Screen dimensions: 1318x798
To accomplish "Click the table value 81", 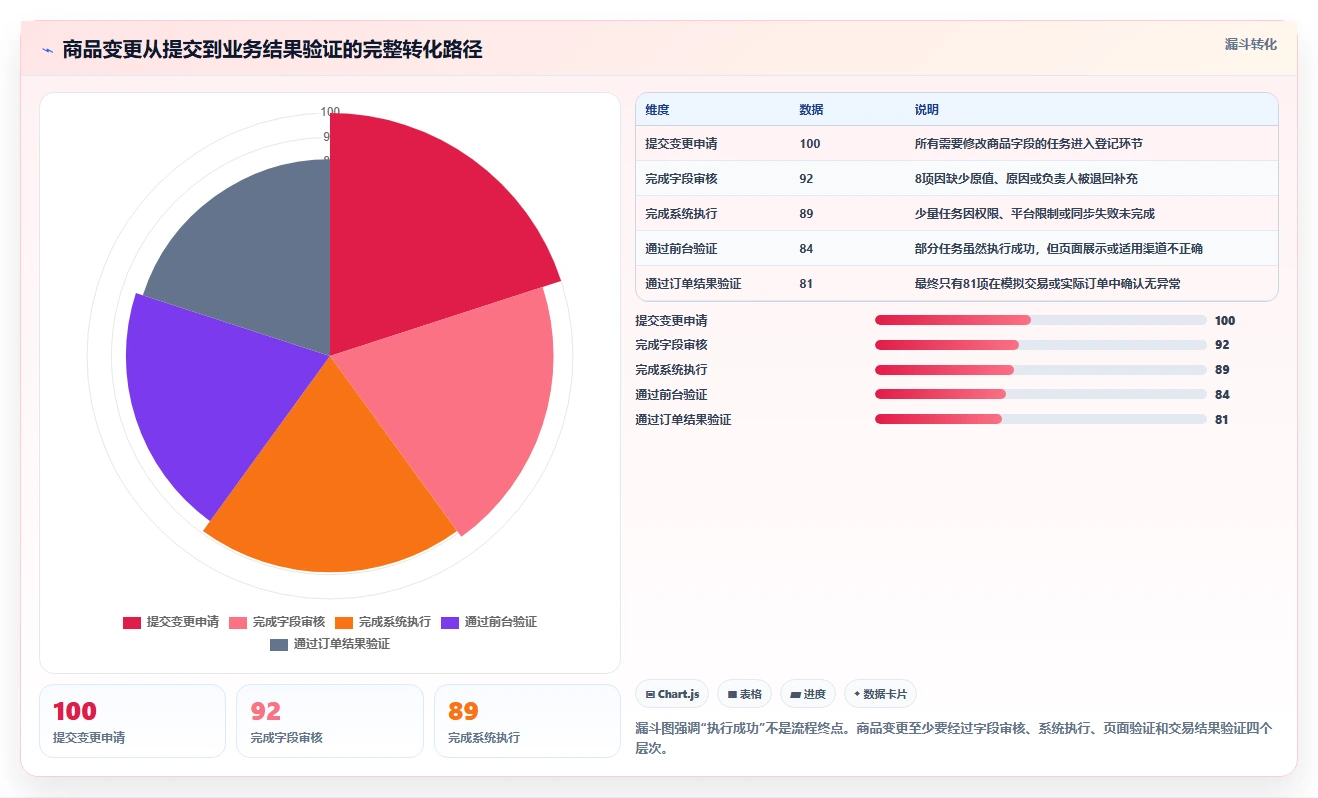I will (x=806, y=284).
